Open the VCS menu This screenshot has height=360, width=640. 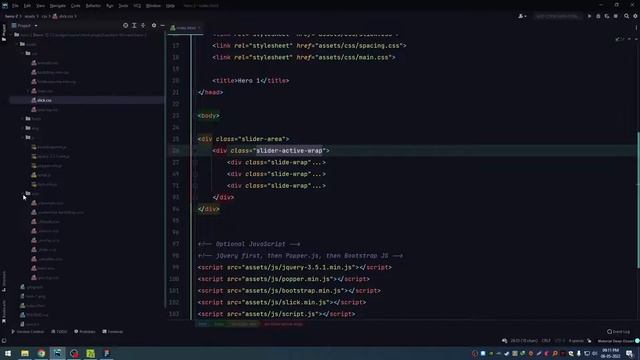(x=137, y=6)
